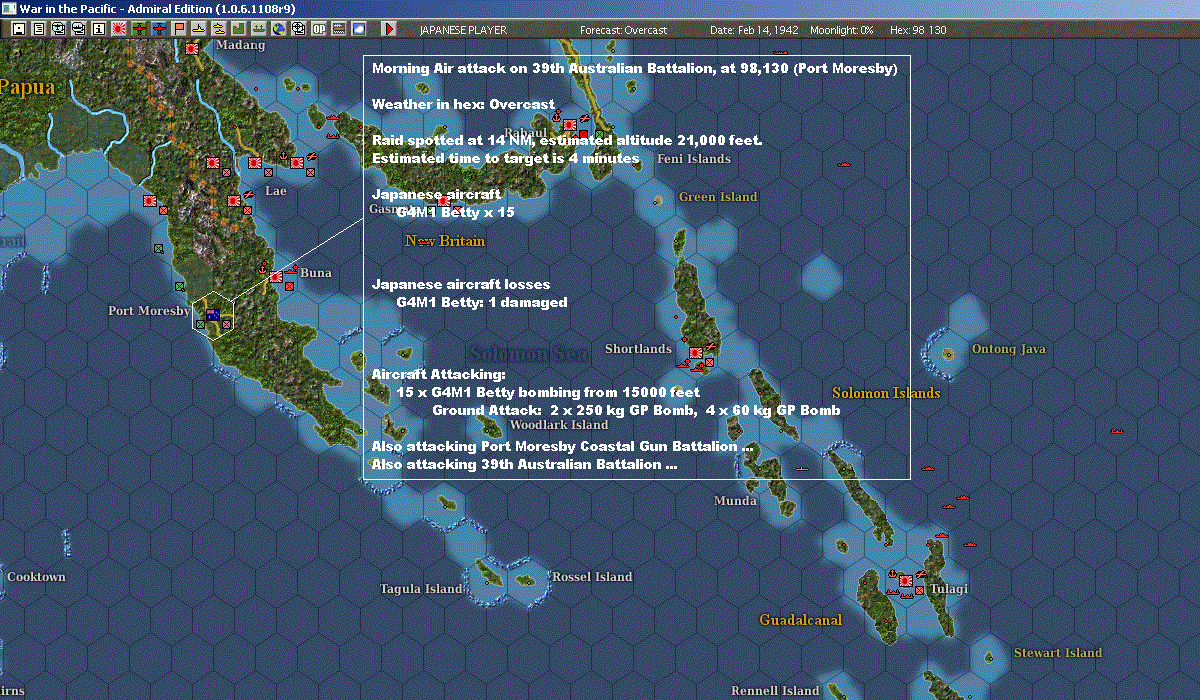Click 'Also attacking Port Moresby Coastal Gun Battalion' line

click(x=562, y=446)
